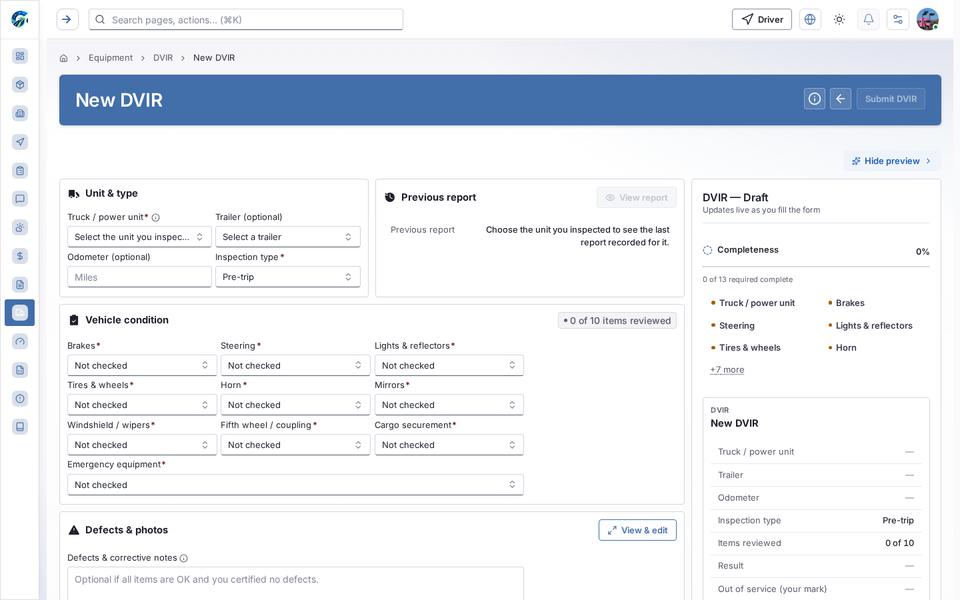Click View & edit in Defects & photos

[637, 530]
